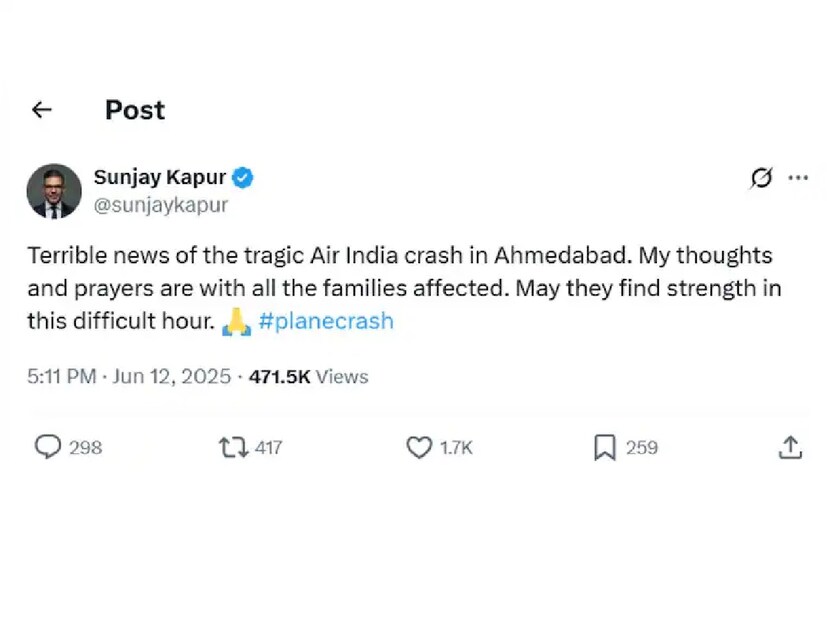Viewport: 827px width, 620px height.
Task: Reply using the speech bubble icon
Action: tap(48, 447)
